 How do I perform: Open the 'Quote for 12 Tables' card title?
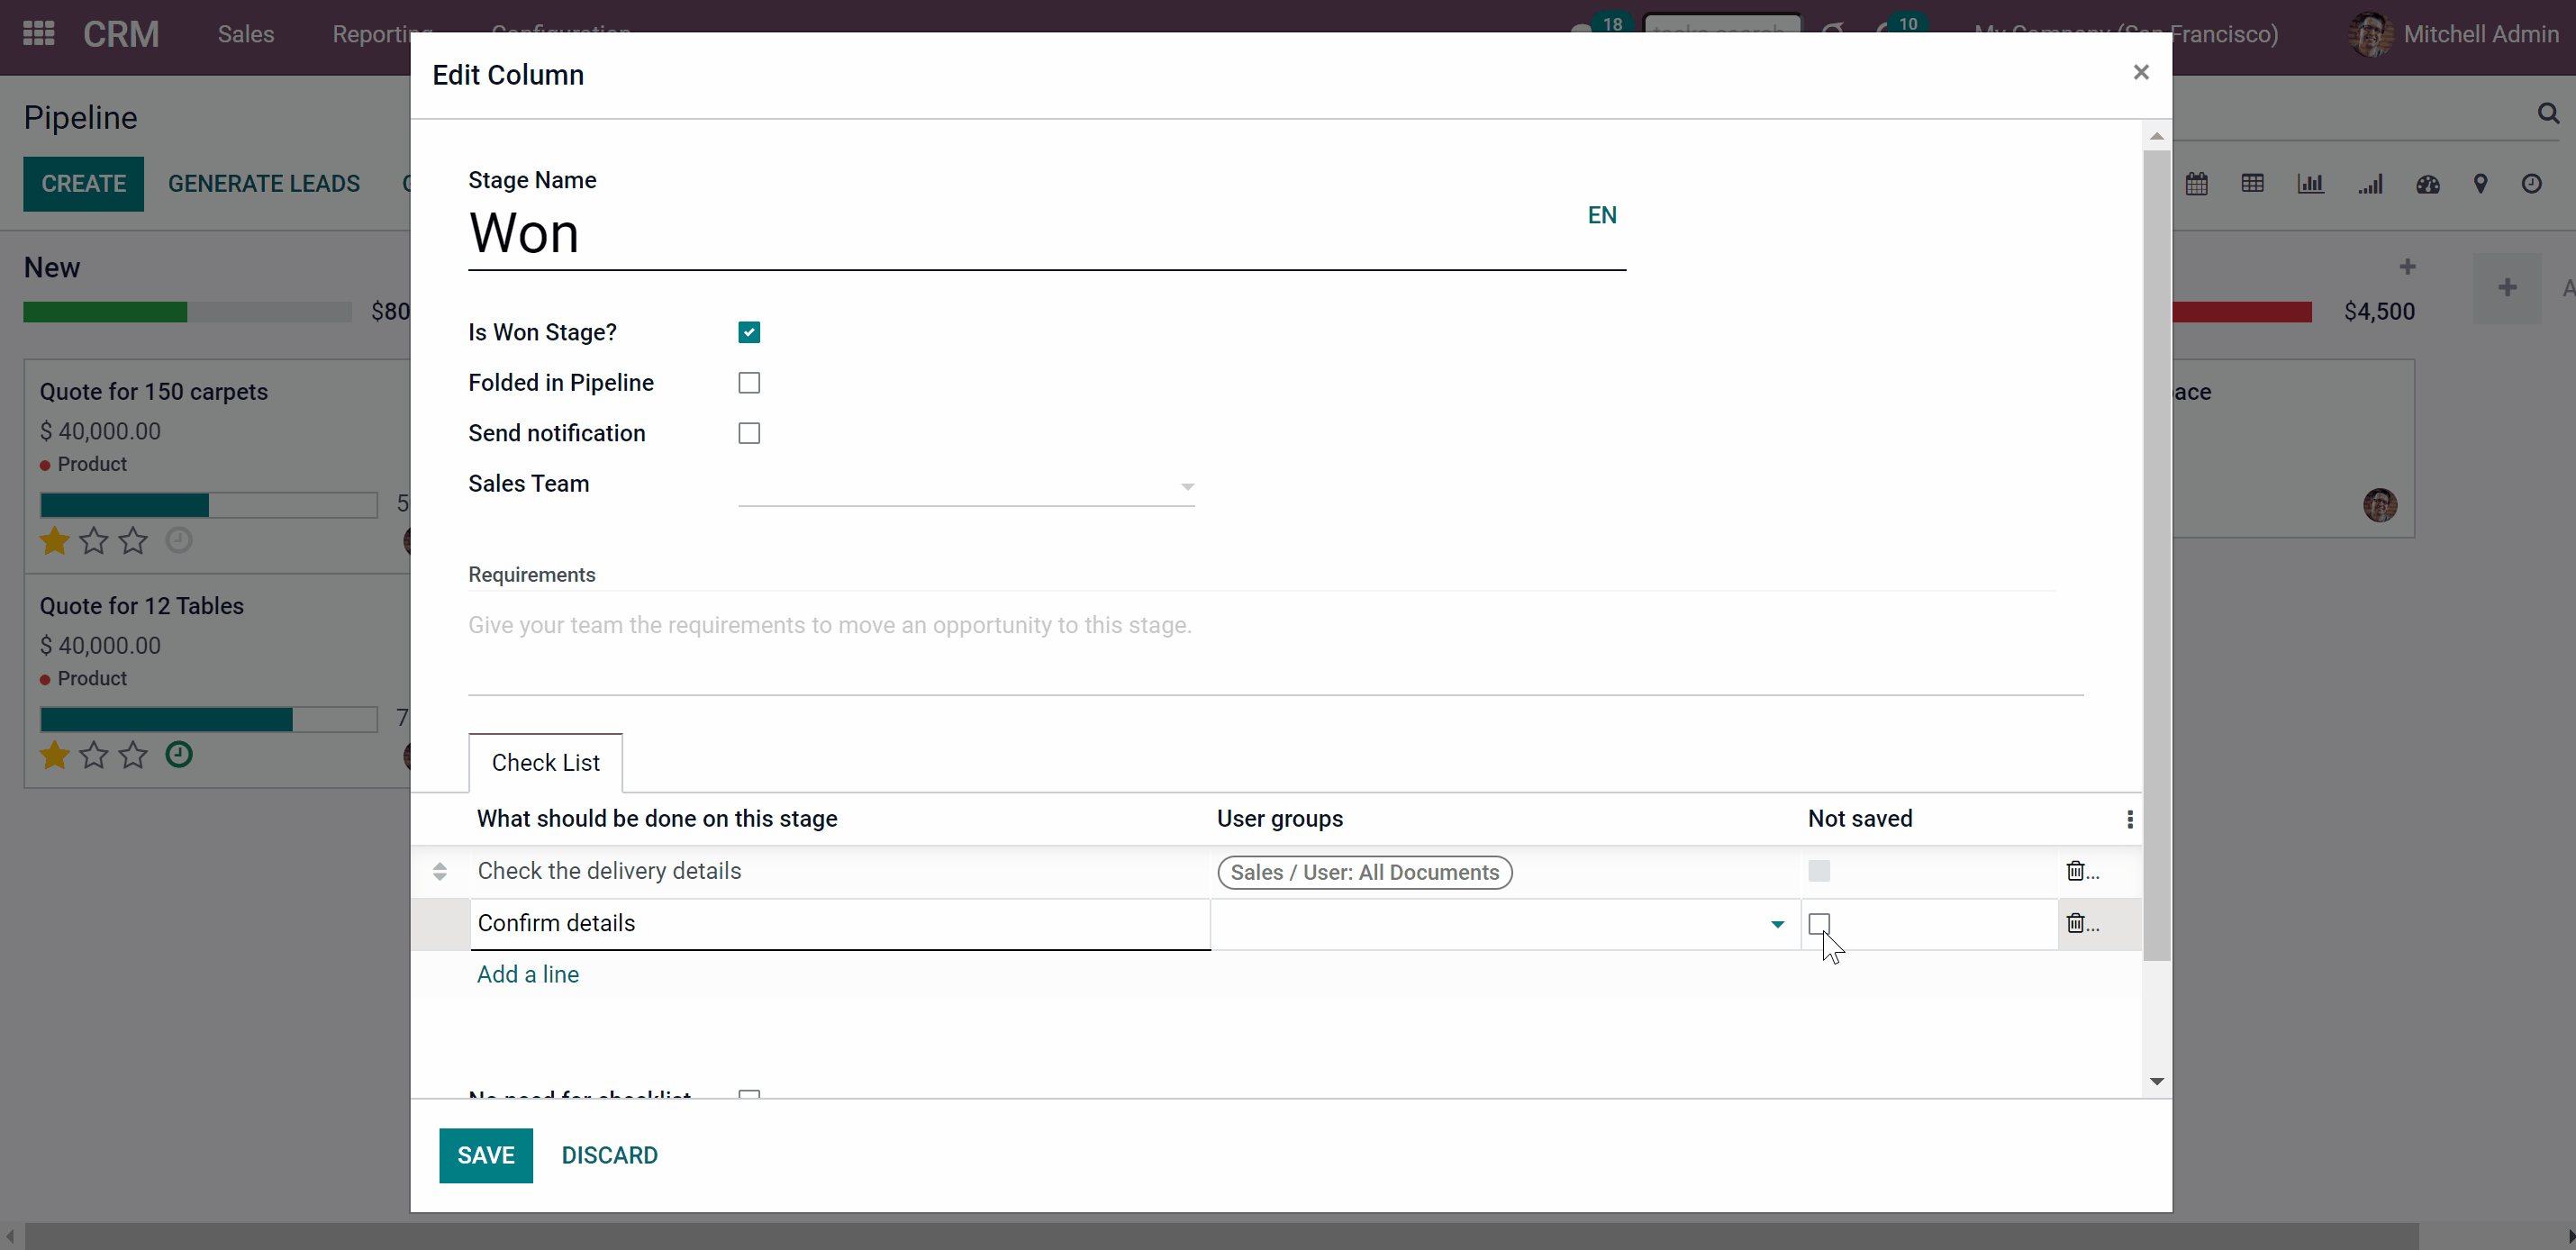pos(142,606)
